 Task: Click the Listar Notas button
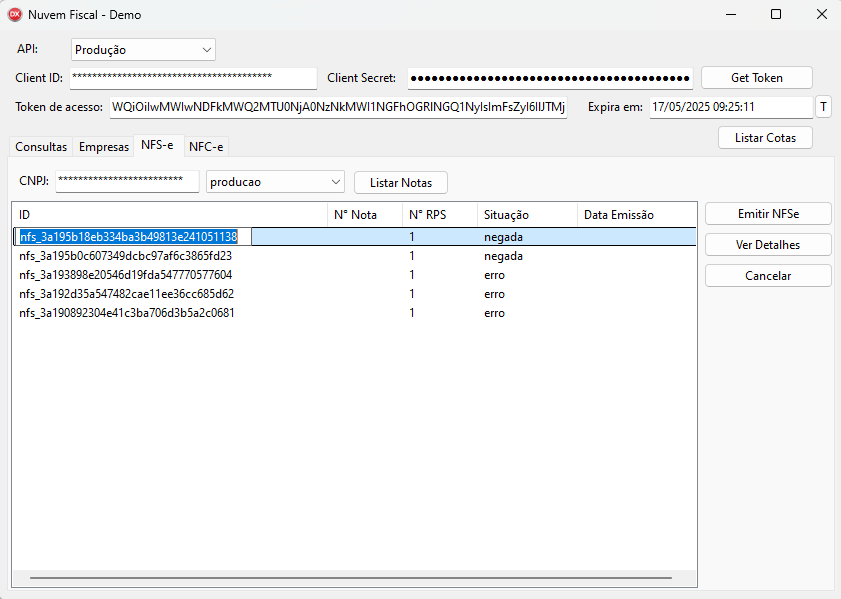coord(401,183)
